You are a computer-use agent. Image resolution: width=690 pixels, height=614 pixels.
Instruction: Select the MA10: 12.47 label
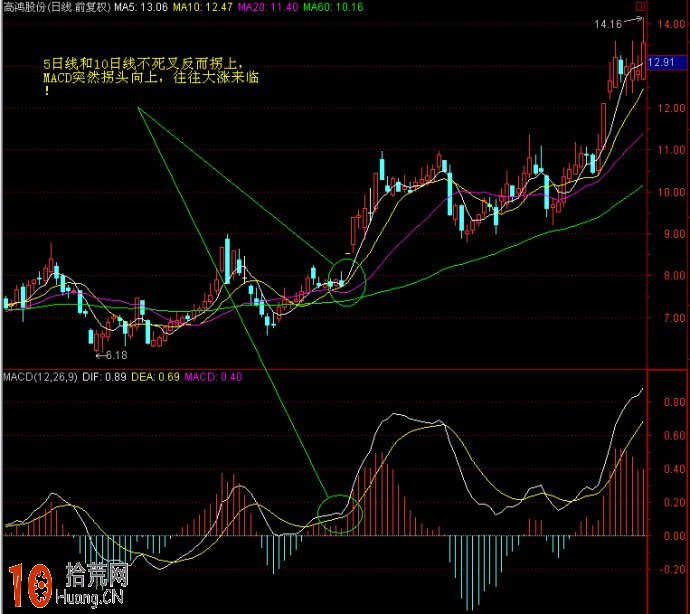pos(202,7)
